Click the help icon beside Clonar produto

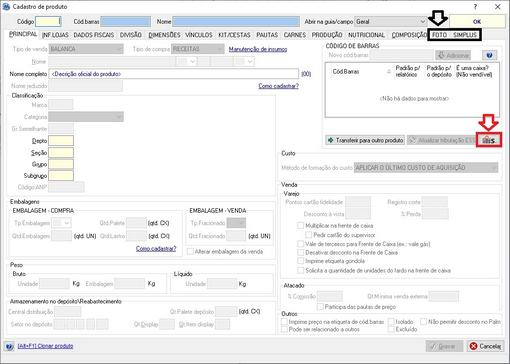coord(9,346)
